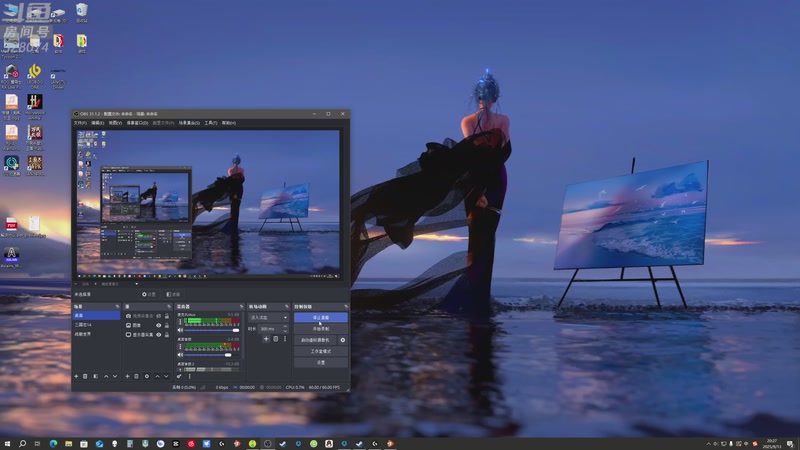The image size is (800, 450).
Task: Show the hidden video capture device source
Action: (x=159, y=316)
